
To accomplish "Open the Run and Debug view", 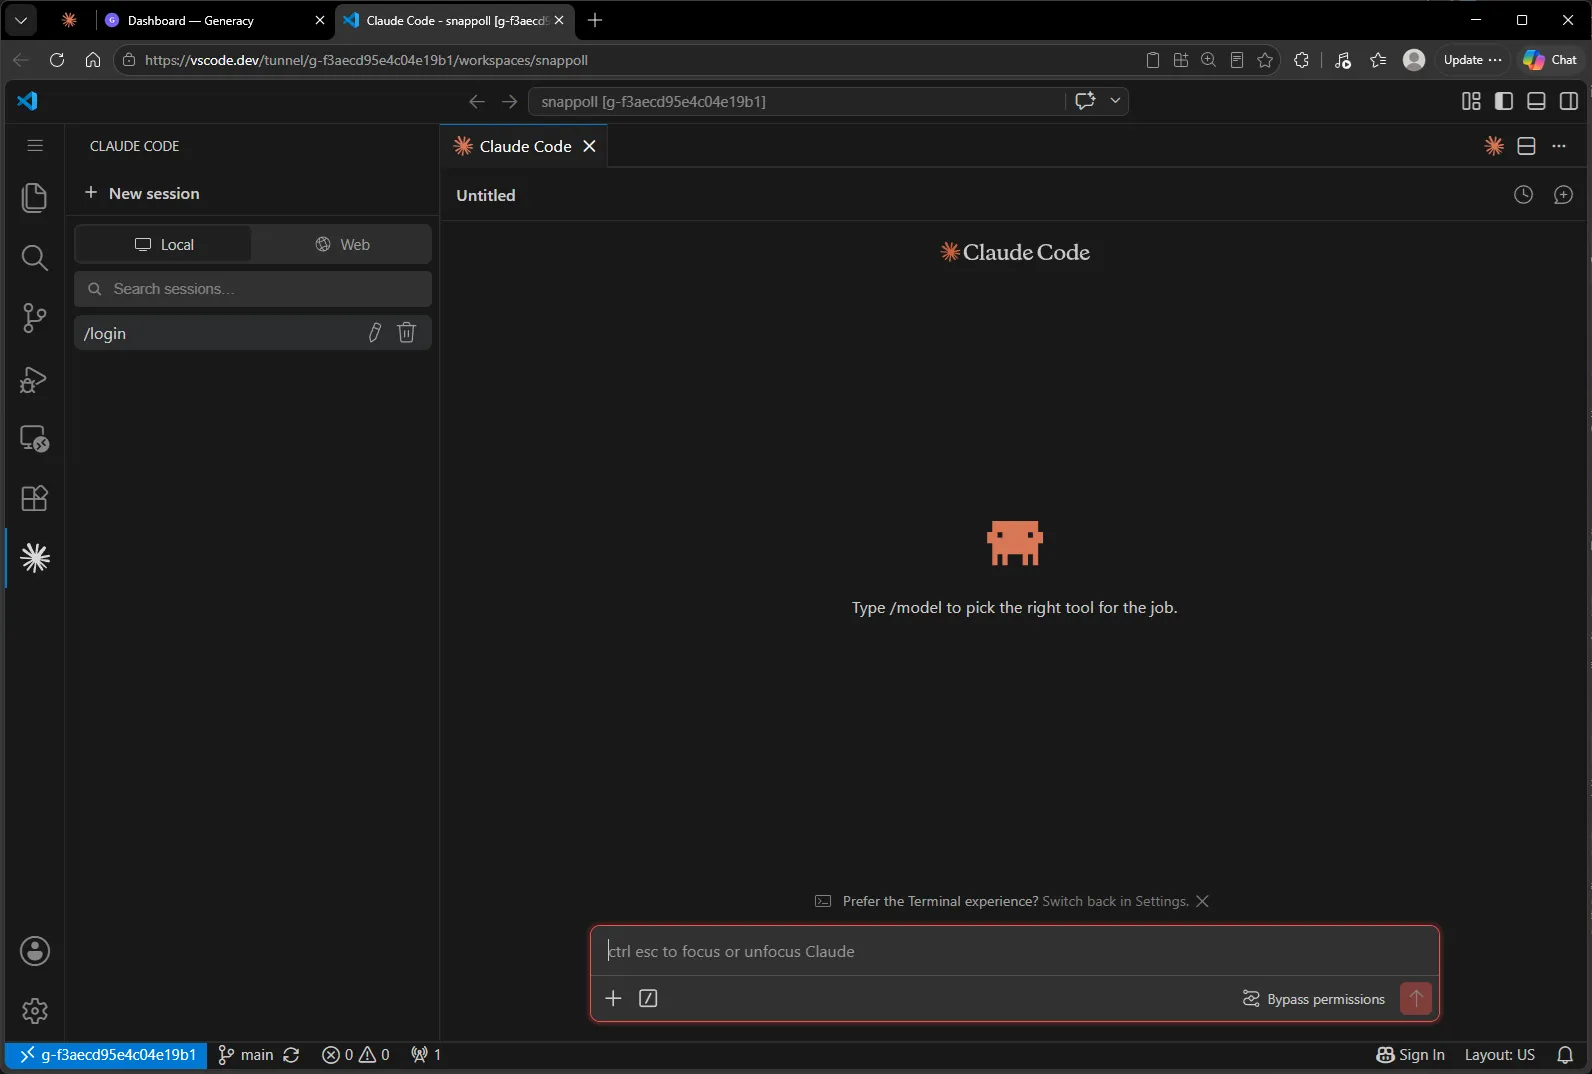I will pyautogui.click(x=34, y=379).
